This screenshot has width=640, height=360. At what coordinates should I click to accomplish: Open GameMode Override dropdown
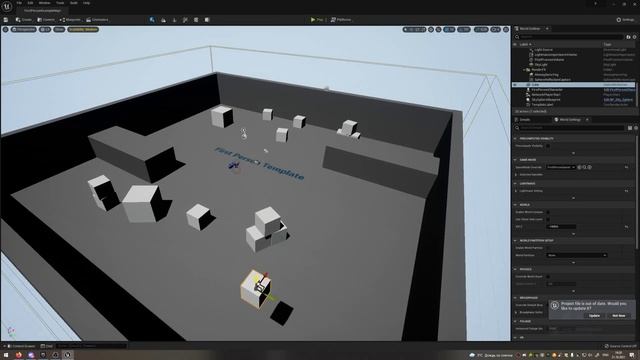point(561,167)
